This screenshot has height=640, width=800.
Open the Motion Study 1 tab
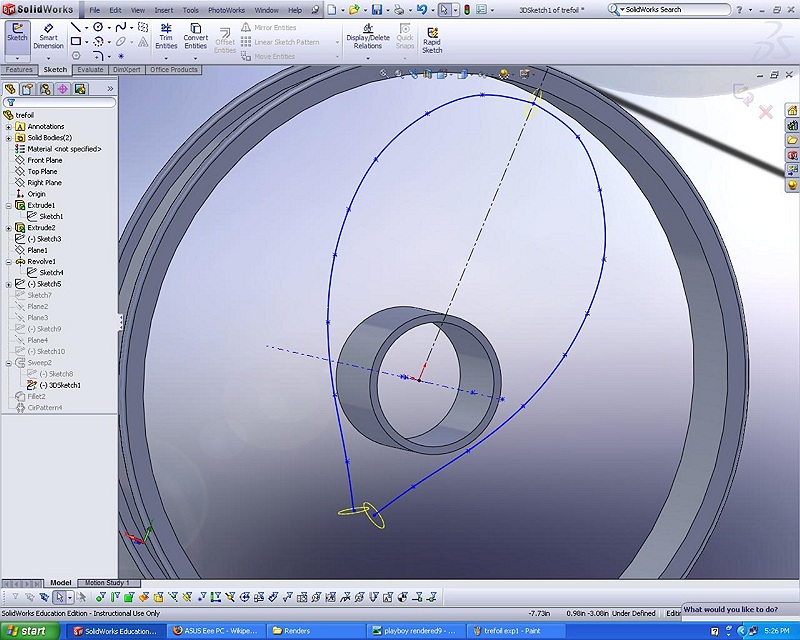click(x=107, y=583)
